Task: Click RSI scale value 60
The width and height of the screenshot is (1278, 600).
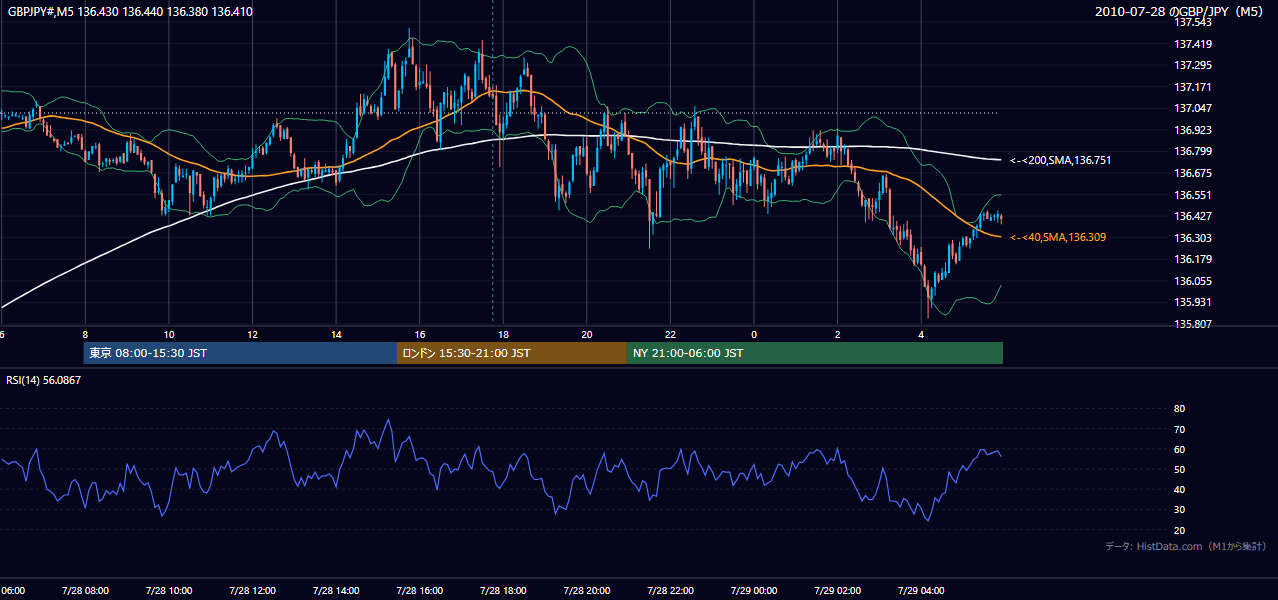Action: tap(1180, 449)
